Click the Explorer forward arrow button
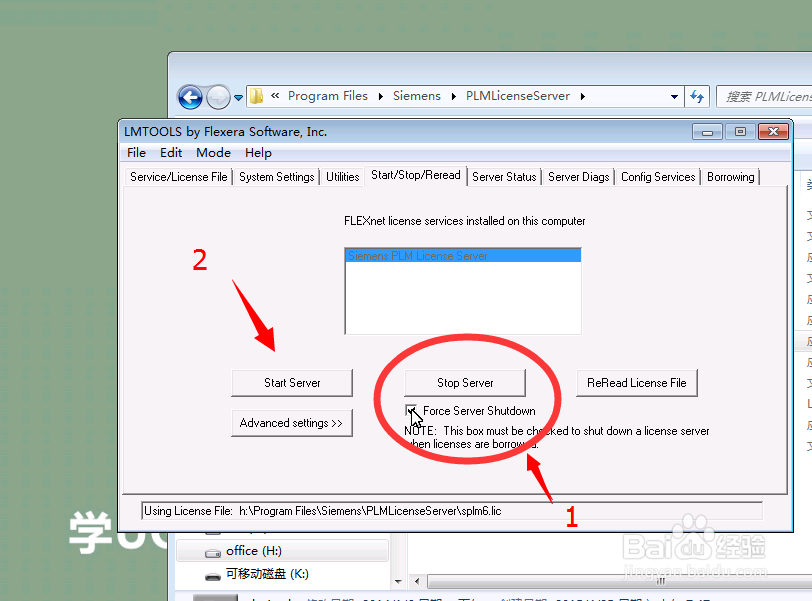The width and height of the screenshot is (812, 601). click(218, 97)
